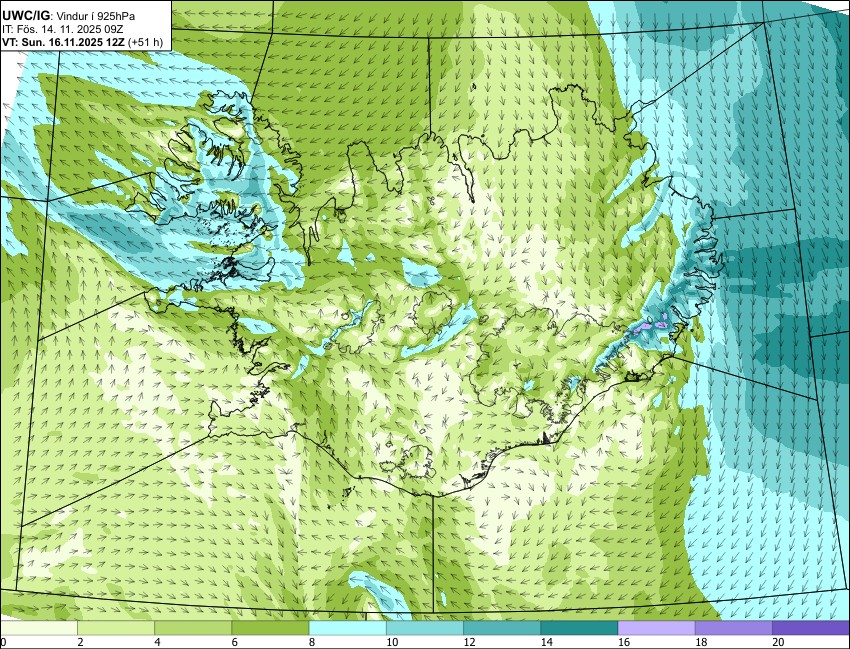Select the 6-8 dark green legend swatch
The width and height of the screenshot is (850, 649).
coord(270,628)
